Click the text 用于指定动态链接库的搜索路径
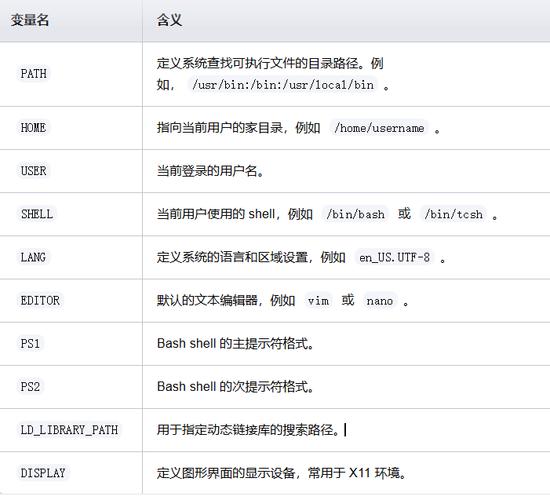The width and height of the screenshot is (550, 500). (248, 430)
